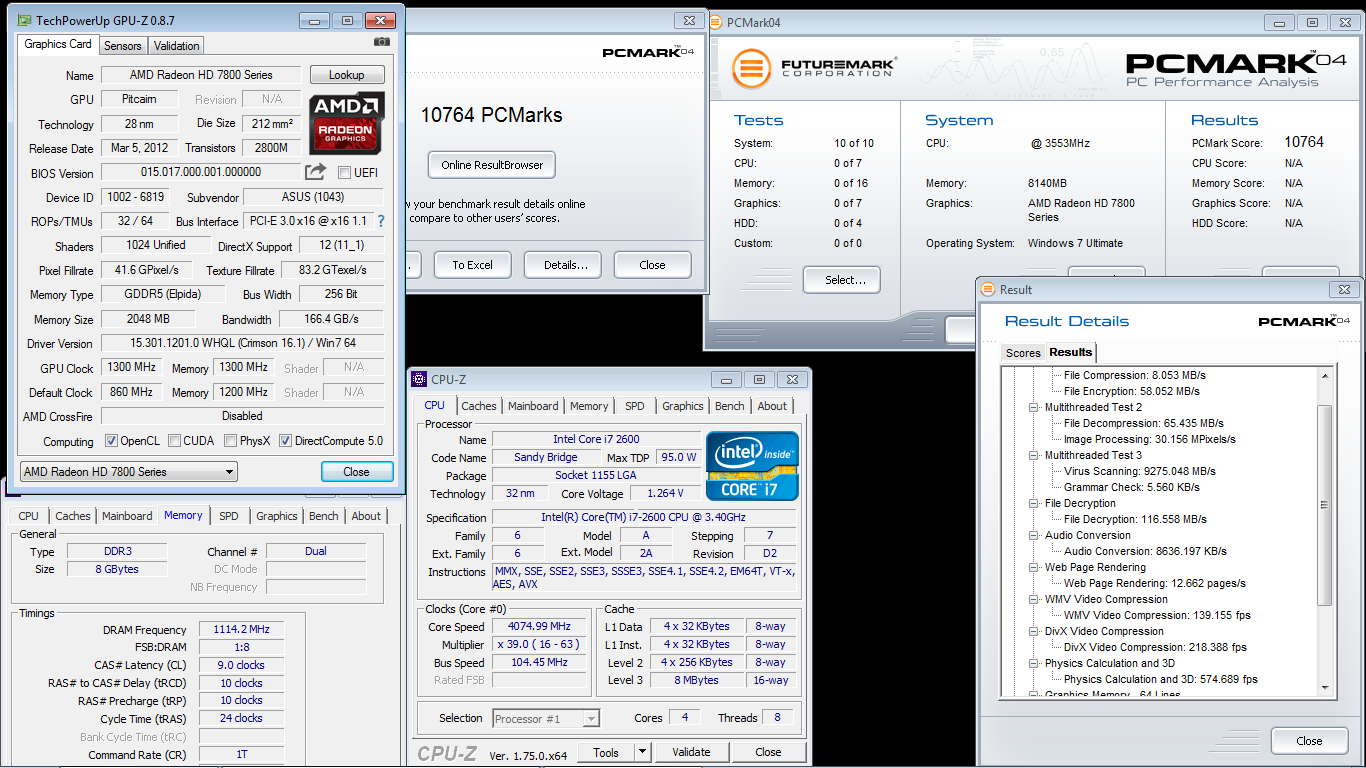Click Close button in the Result window
Image resolution: width=1366 pixels, height=768 pixels.
click(1309, 741)
